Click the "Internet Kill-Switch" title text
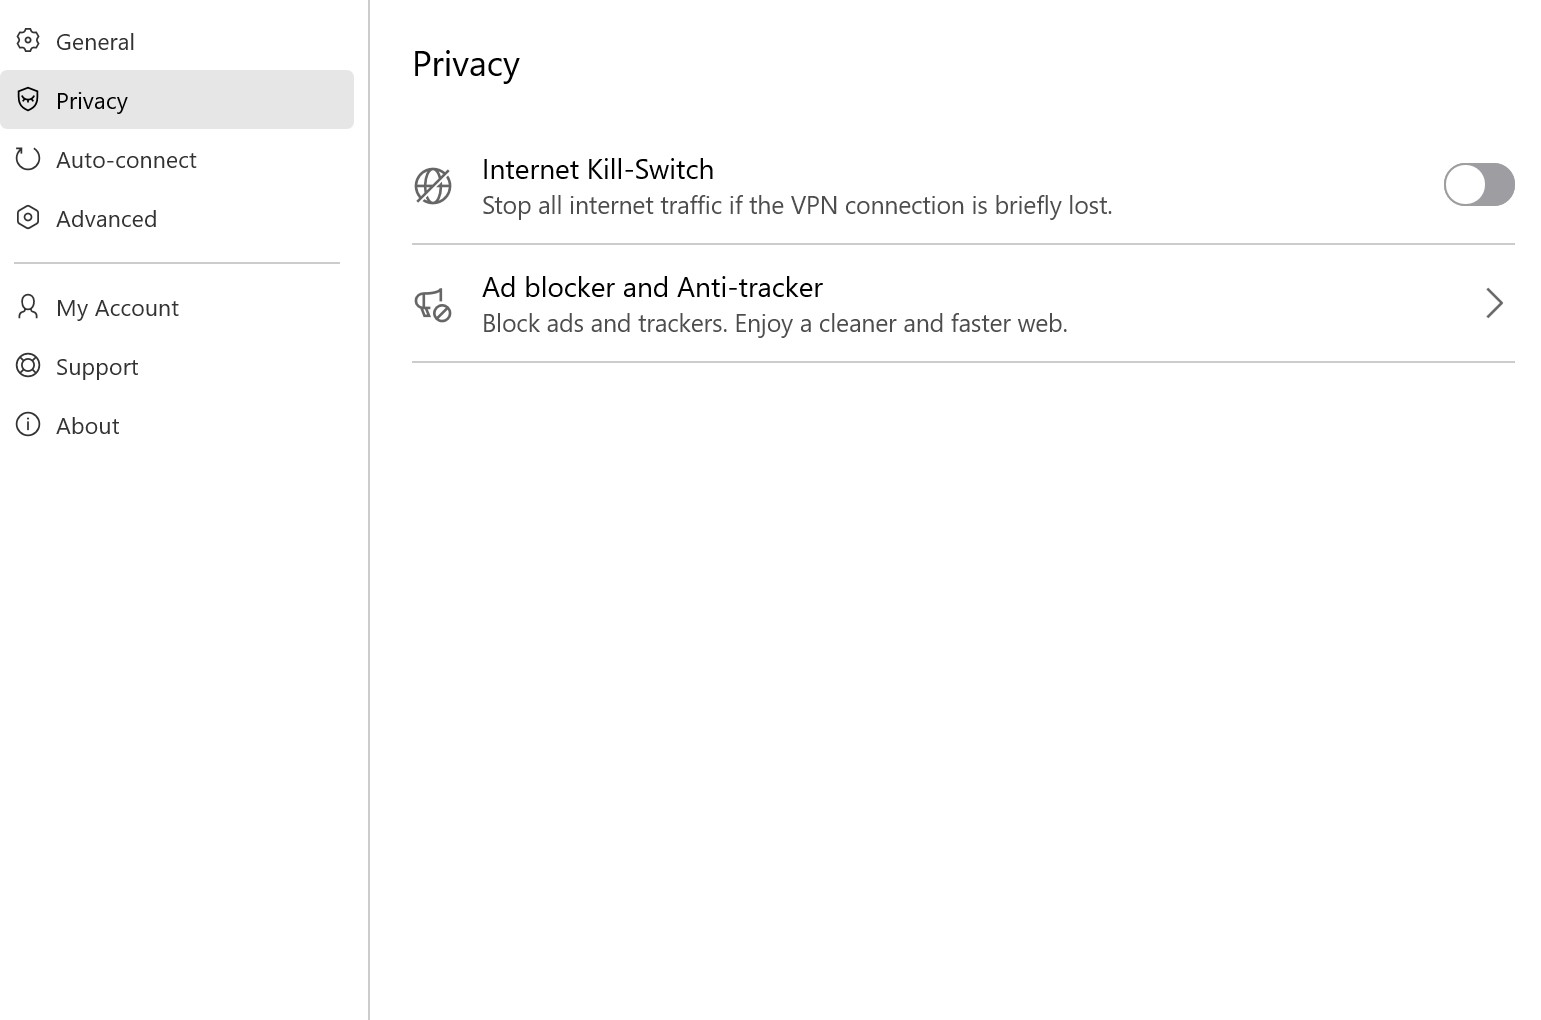Screen dimensions: 1541x1020 [597, 169]
